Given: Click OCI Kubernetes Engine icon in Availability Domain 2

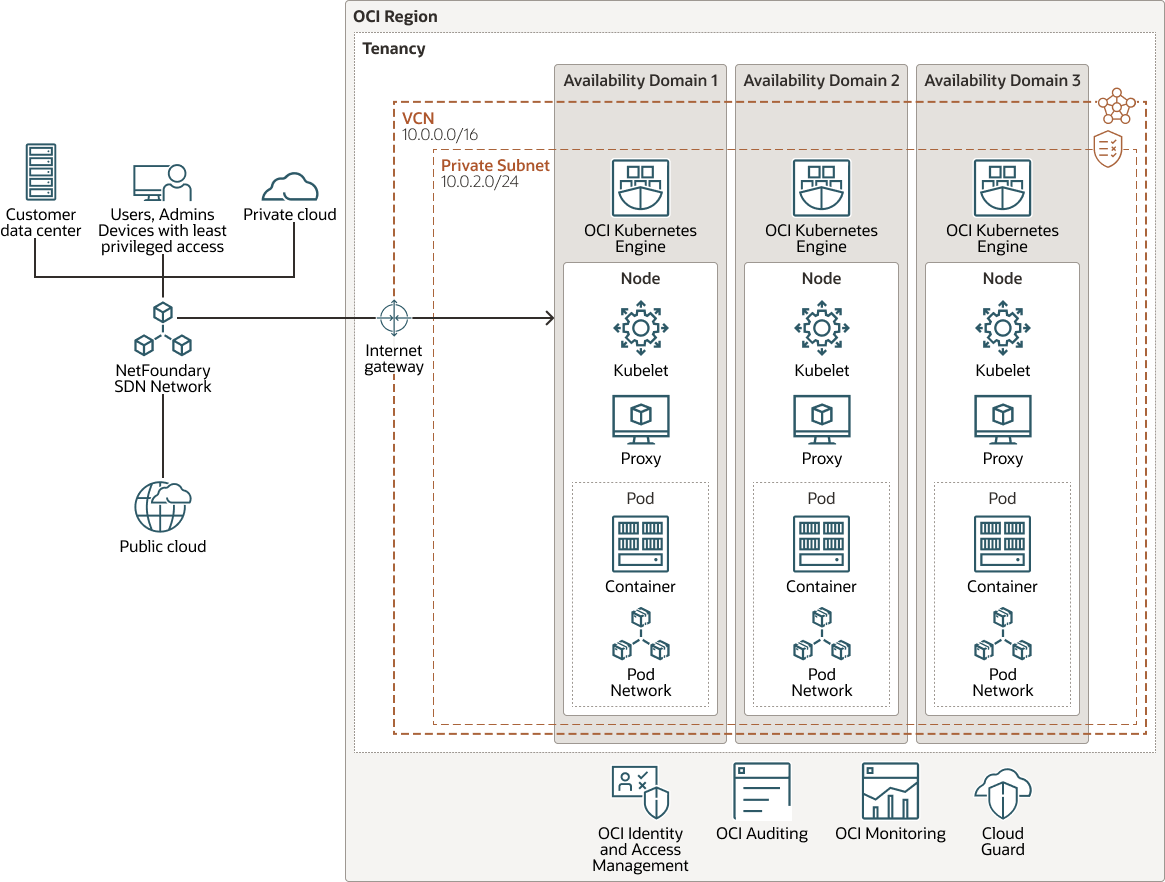Looking at the screenshot, I should (821, 188).
